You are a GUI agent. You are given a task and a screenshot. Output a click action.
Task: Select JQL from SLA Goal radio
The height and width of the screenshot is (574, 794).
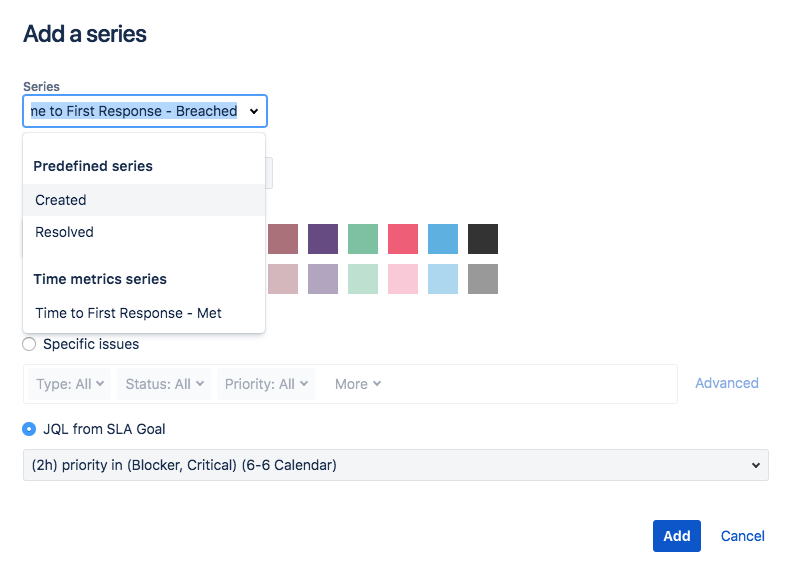click(29, 429)
